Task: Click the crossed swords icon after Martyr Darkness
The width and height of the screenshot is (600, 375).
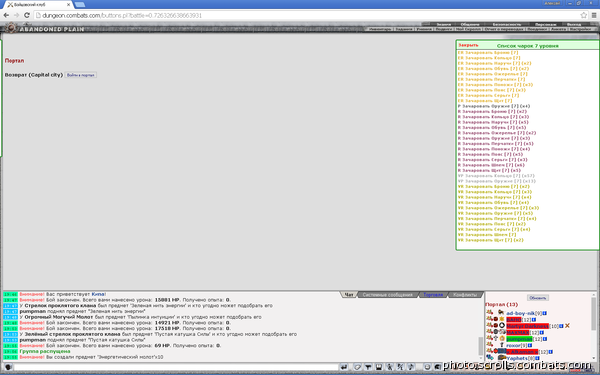Action: (x=567, y=326)
